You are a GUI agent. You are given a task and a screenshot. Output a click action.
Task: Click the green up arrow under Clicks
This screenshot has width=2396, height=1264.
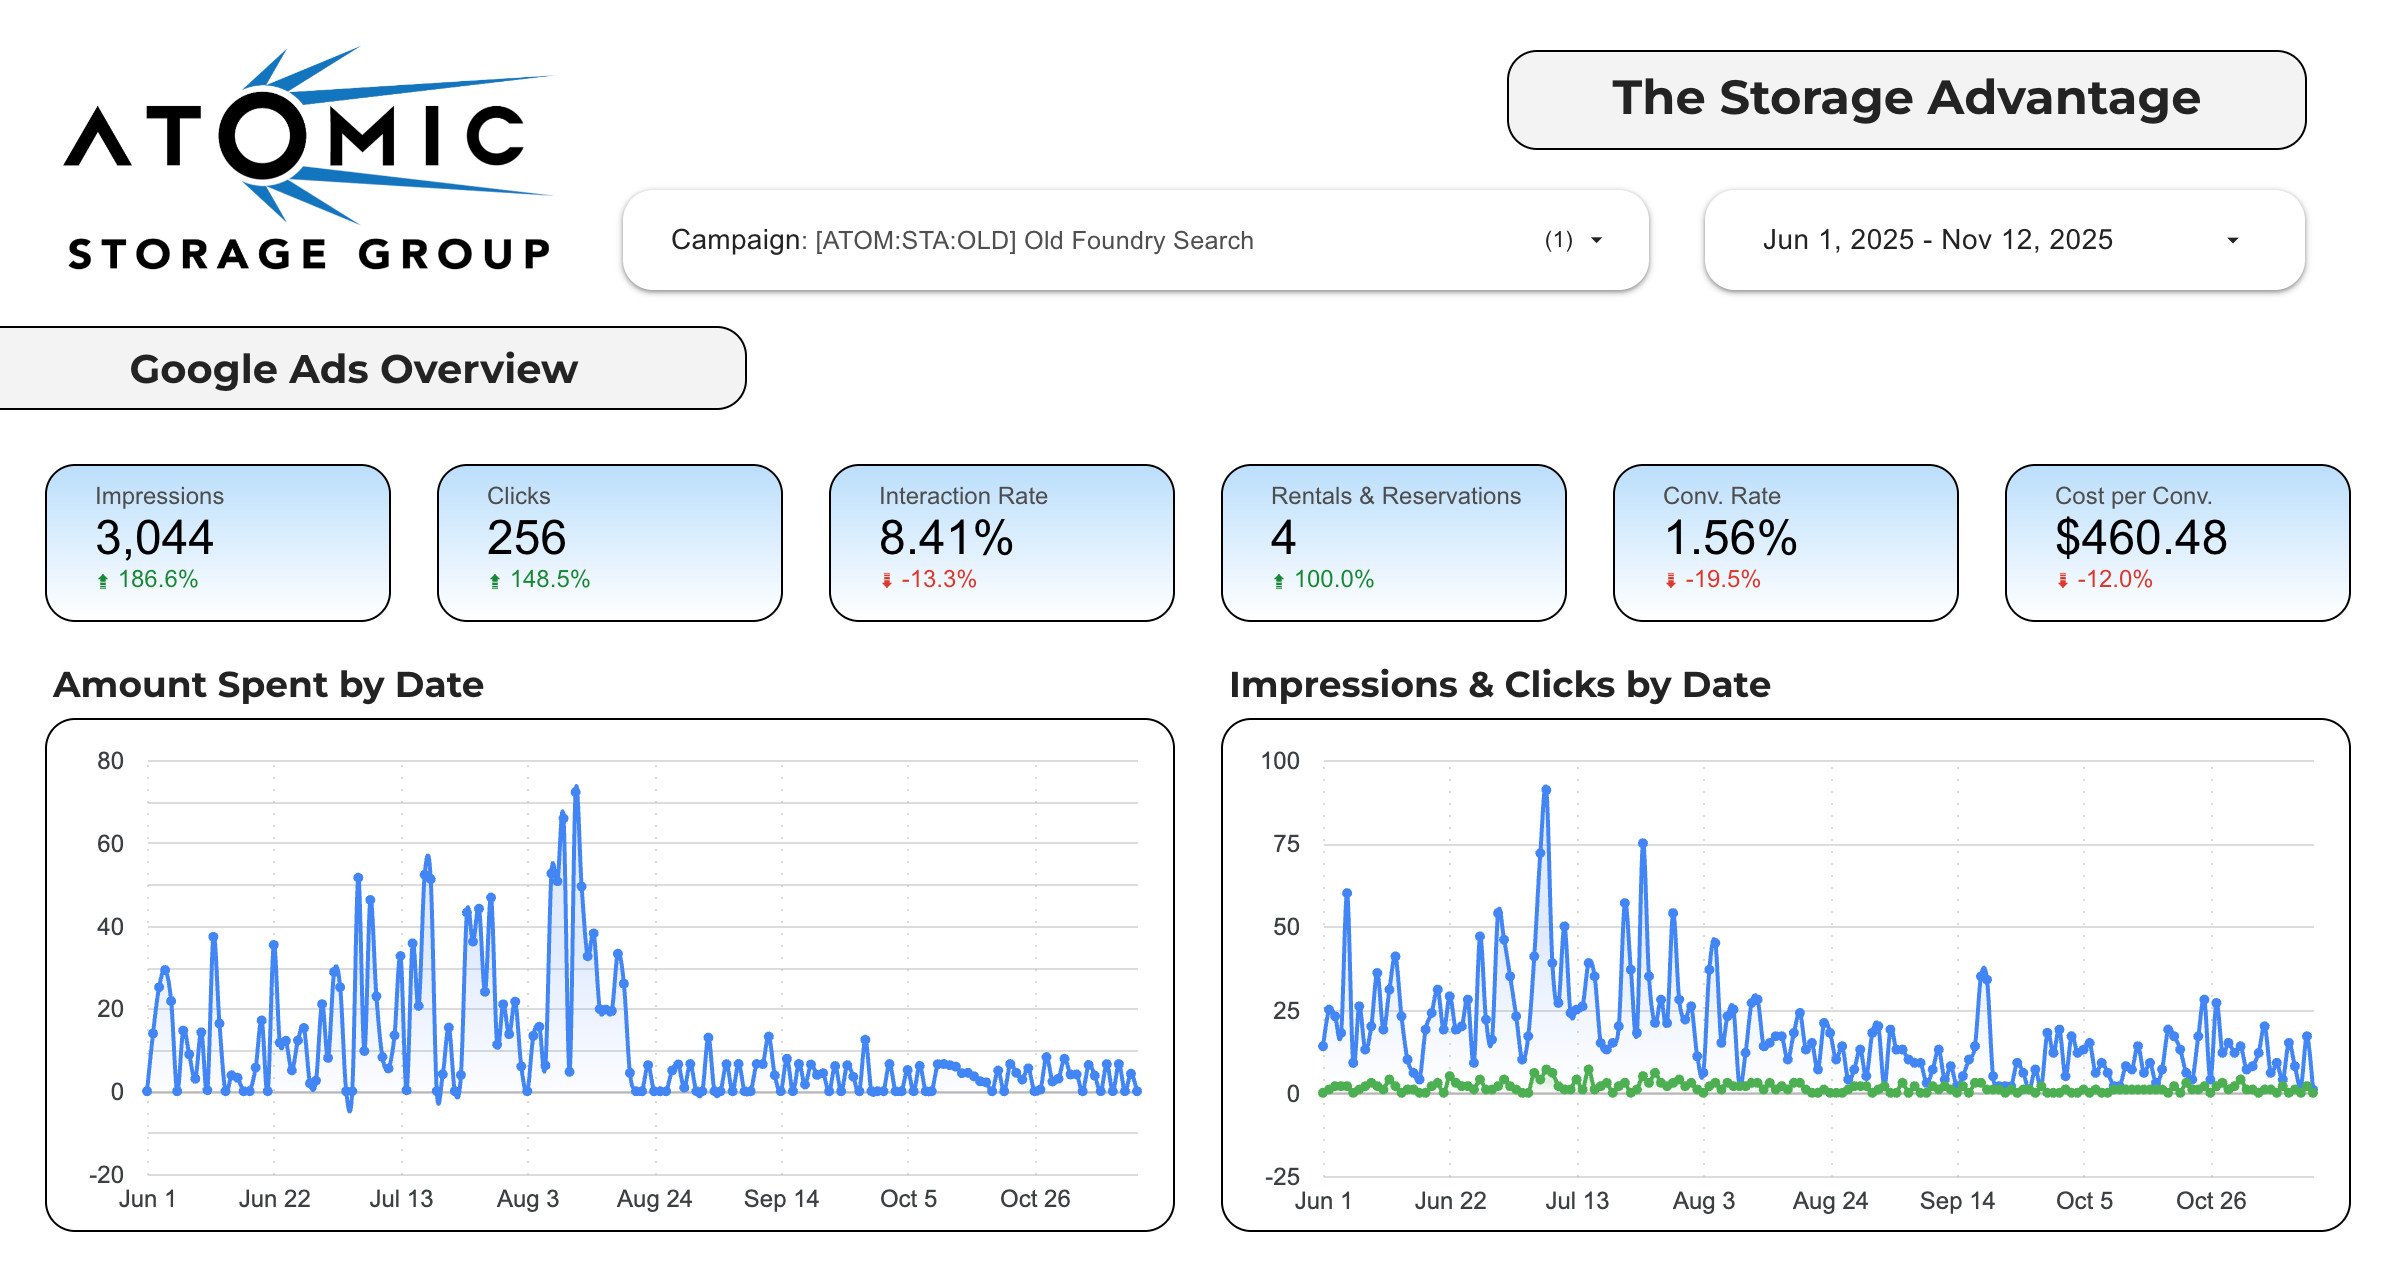point(495,580)
